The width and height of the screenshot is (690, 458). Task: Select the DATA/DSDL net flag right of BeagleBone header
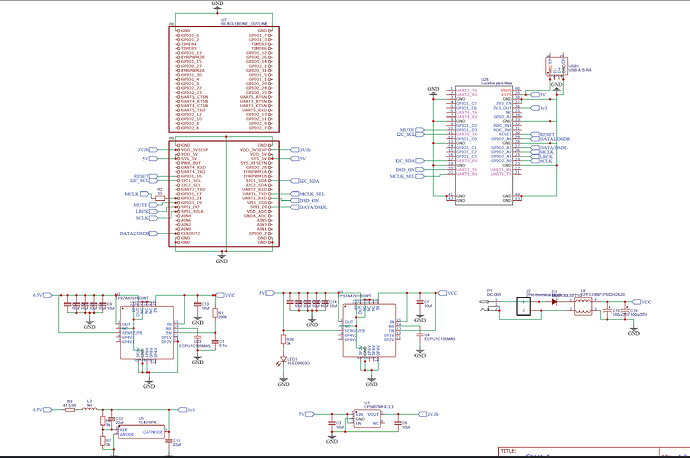(295, 207)
